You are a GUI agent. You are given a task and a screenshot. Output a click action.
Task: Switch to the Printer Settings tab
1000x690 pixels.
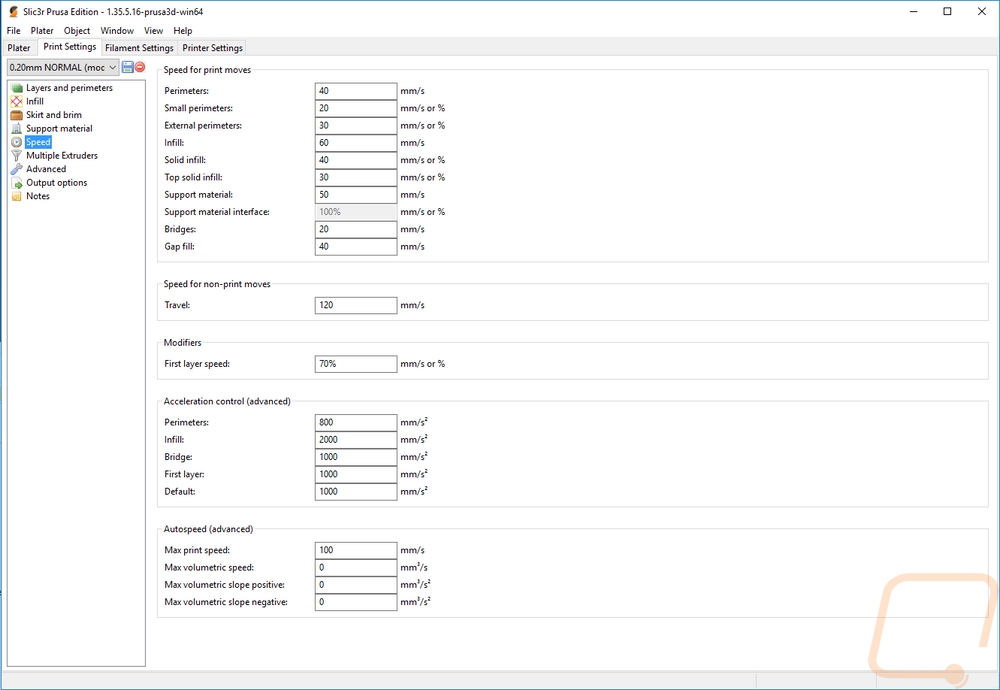pyautogui.click(x=212, y=48)
